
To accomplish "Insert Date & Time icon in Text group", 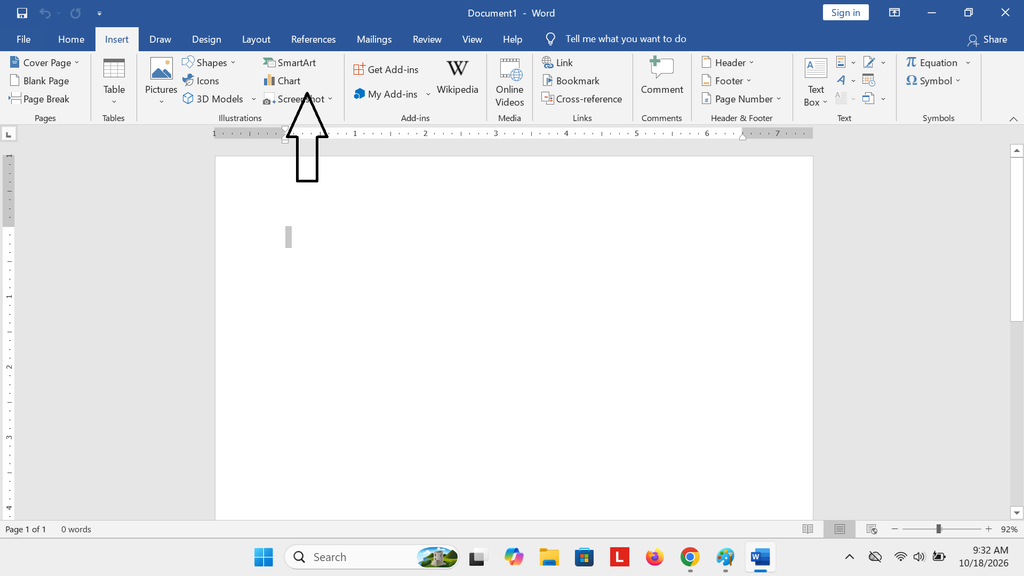I will [869, 80].
